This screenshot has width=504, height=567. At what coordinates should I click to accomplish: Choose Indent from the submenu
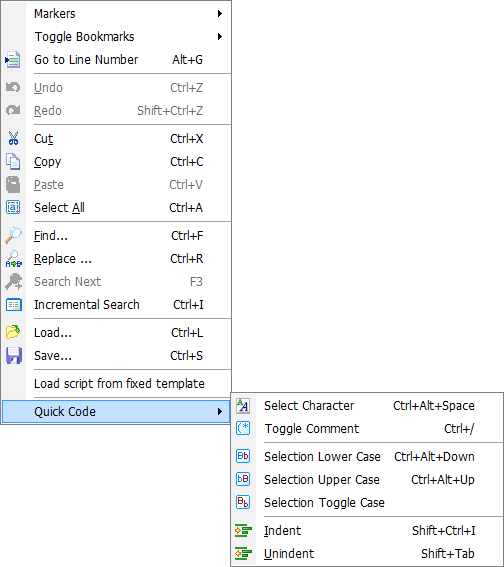[x=367, y=530]
